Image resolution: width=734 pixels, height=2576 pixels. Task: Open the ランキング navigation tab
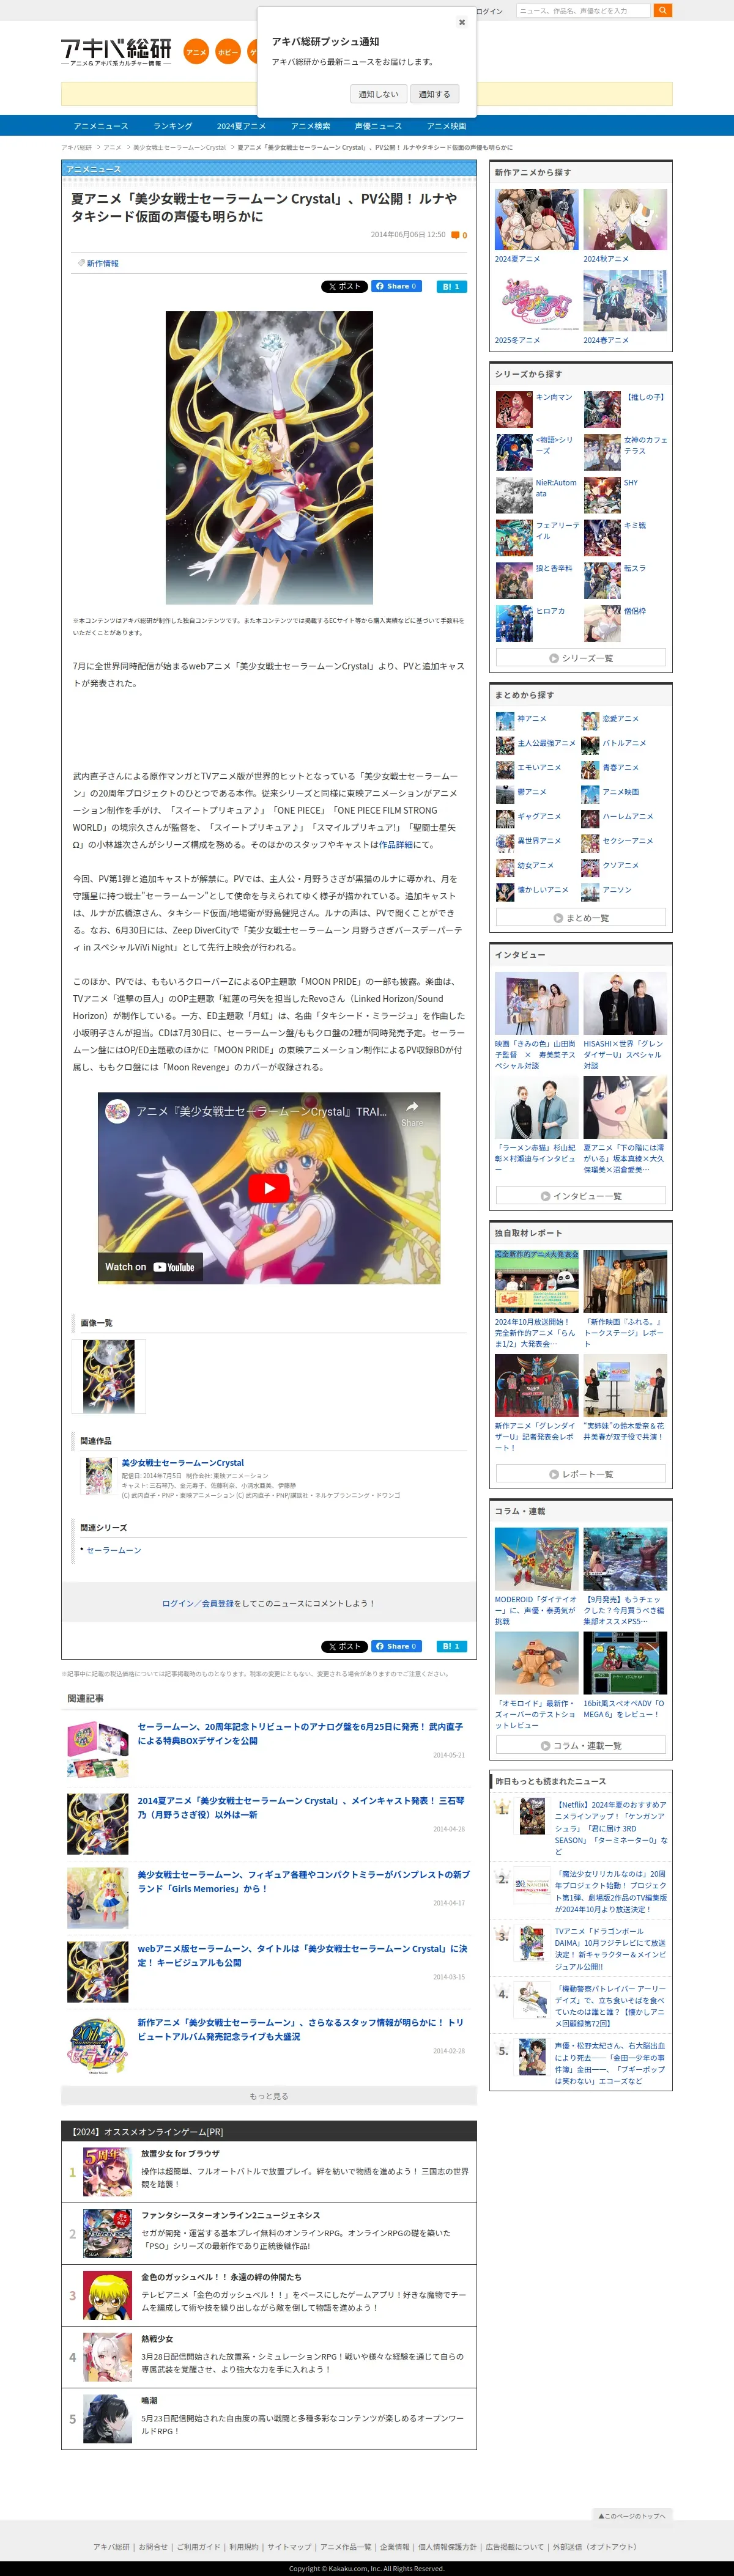click(x=173, y=126)
